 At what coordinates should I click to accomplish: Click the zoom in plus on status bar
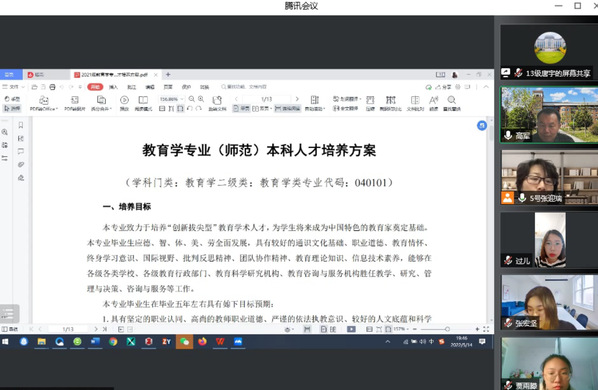click(x=477, y=329)
